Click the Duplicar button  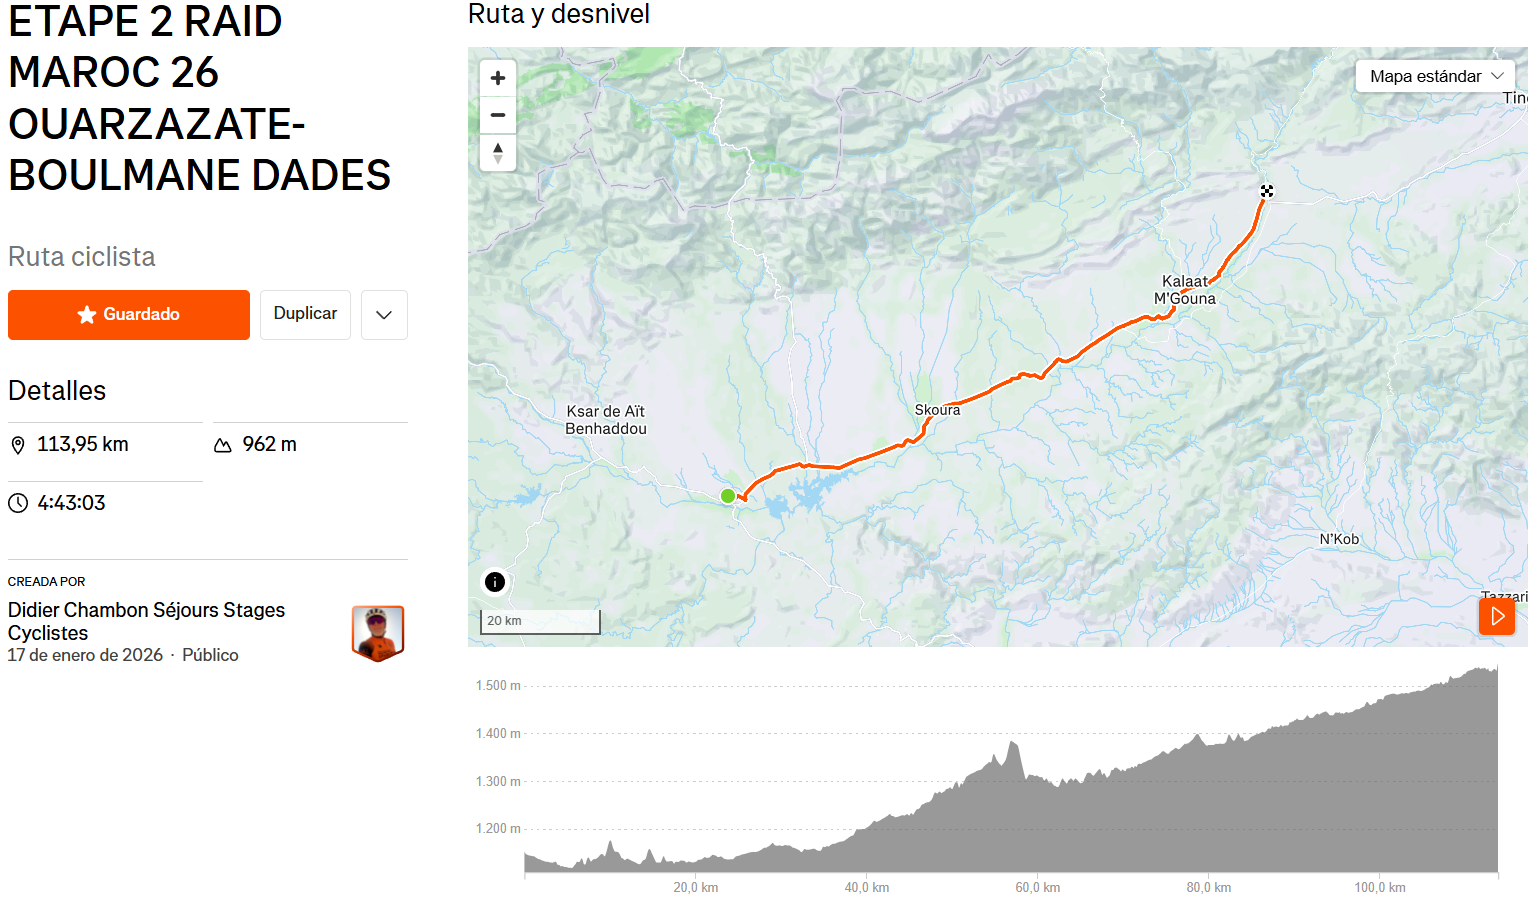pyautogui.click(x=305, y=314)
